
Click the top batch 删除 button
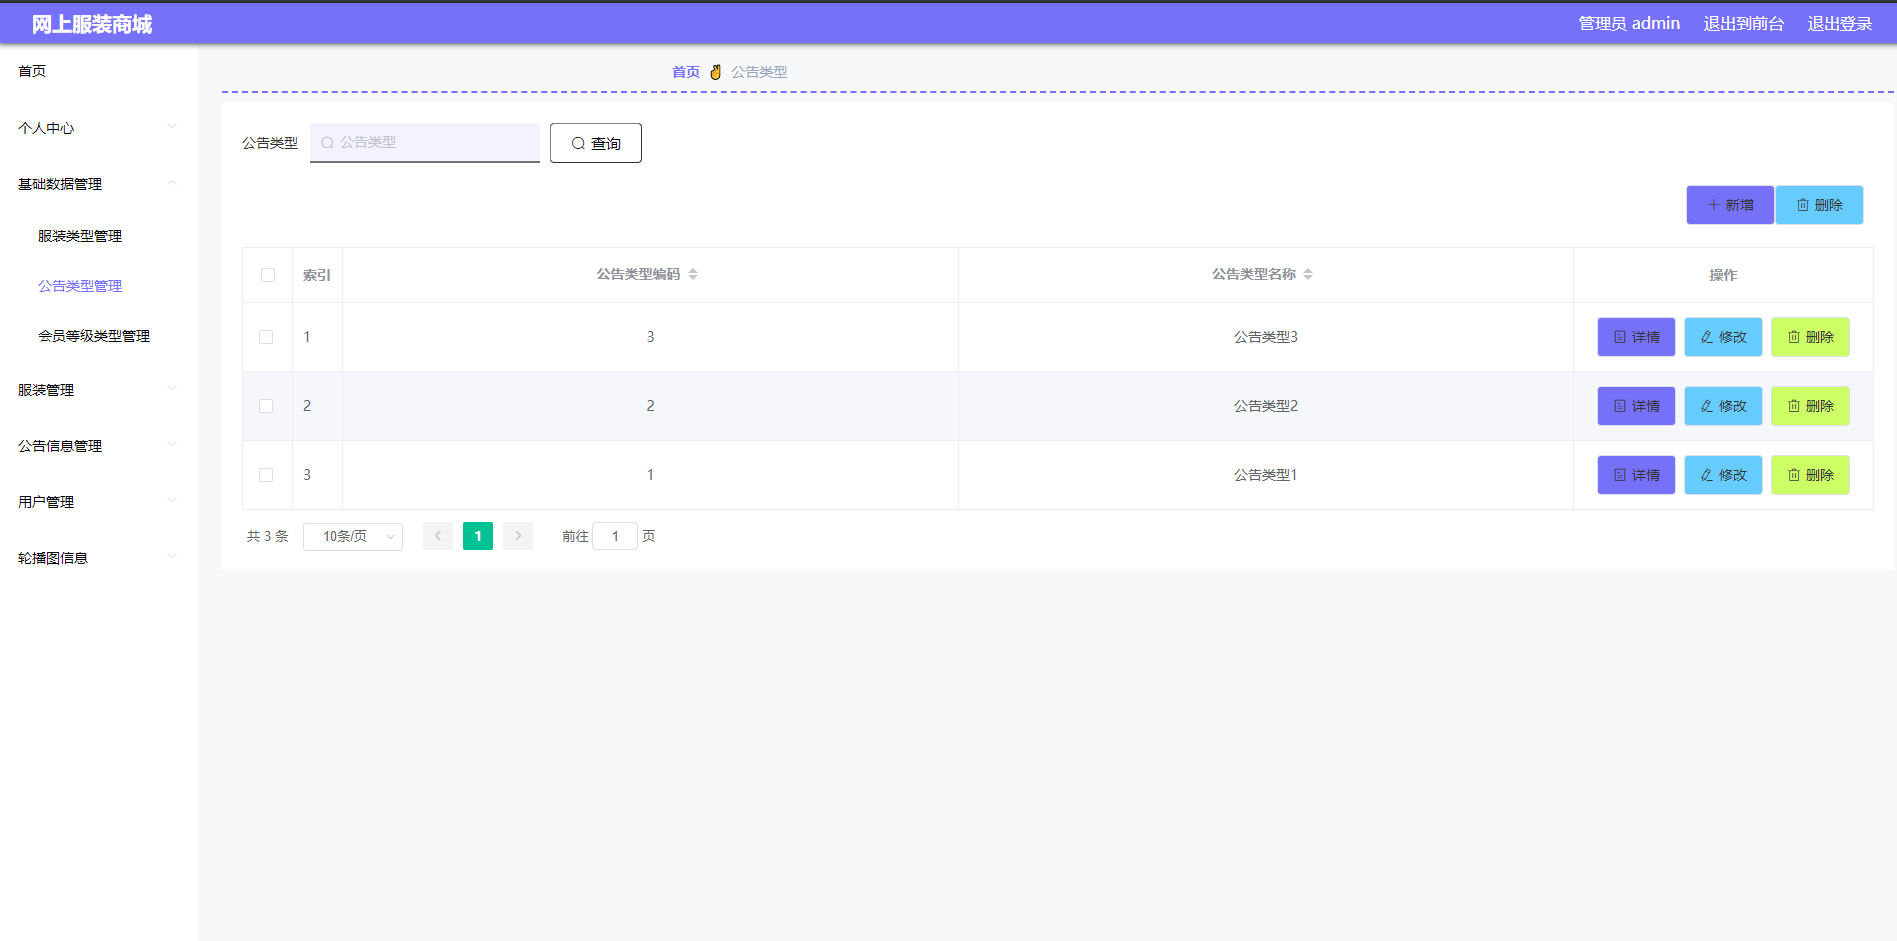tap(1819, 205)
